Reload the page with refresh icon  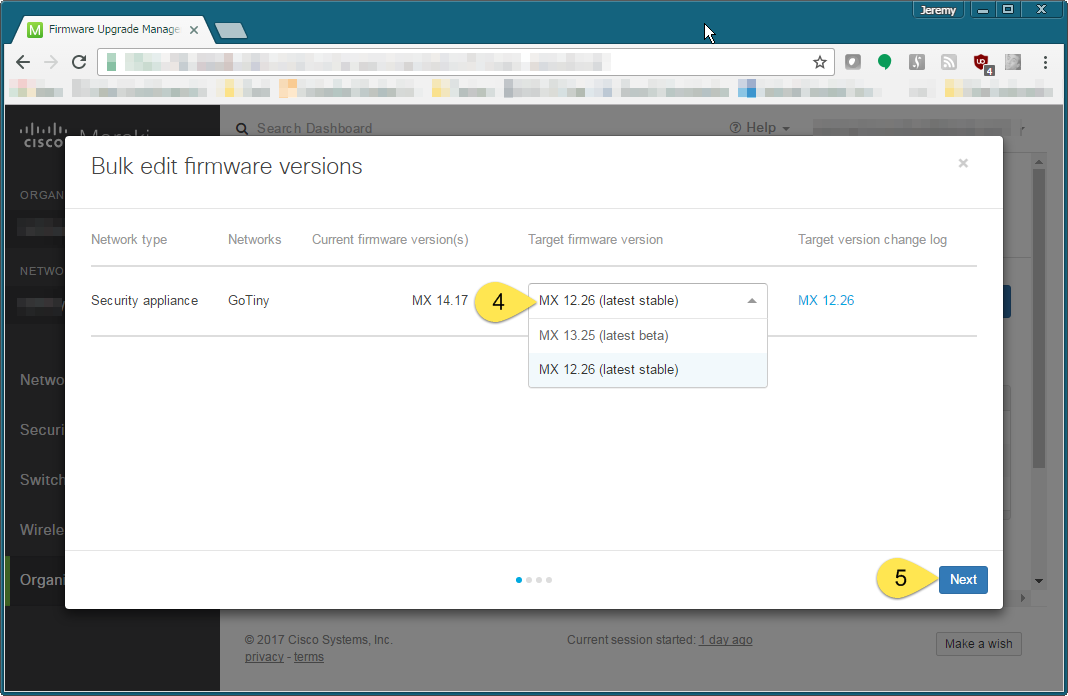pos(79,62)
